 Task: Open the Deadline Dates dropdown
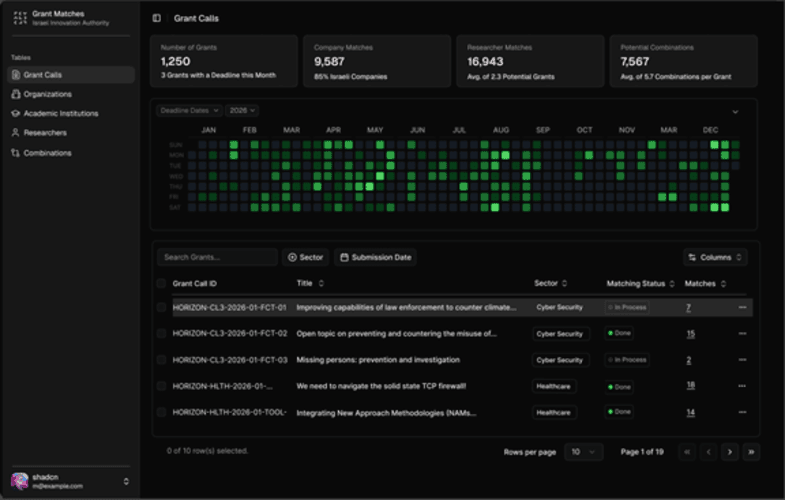(189, 110)
